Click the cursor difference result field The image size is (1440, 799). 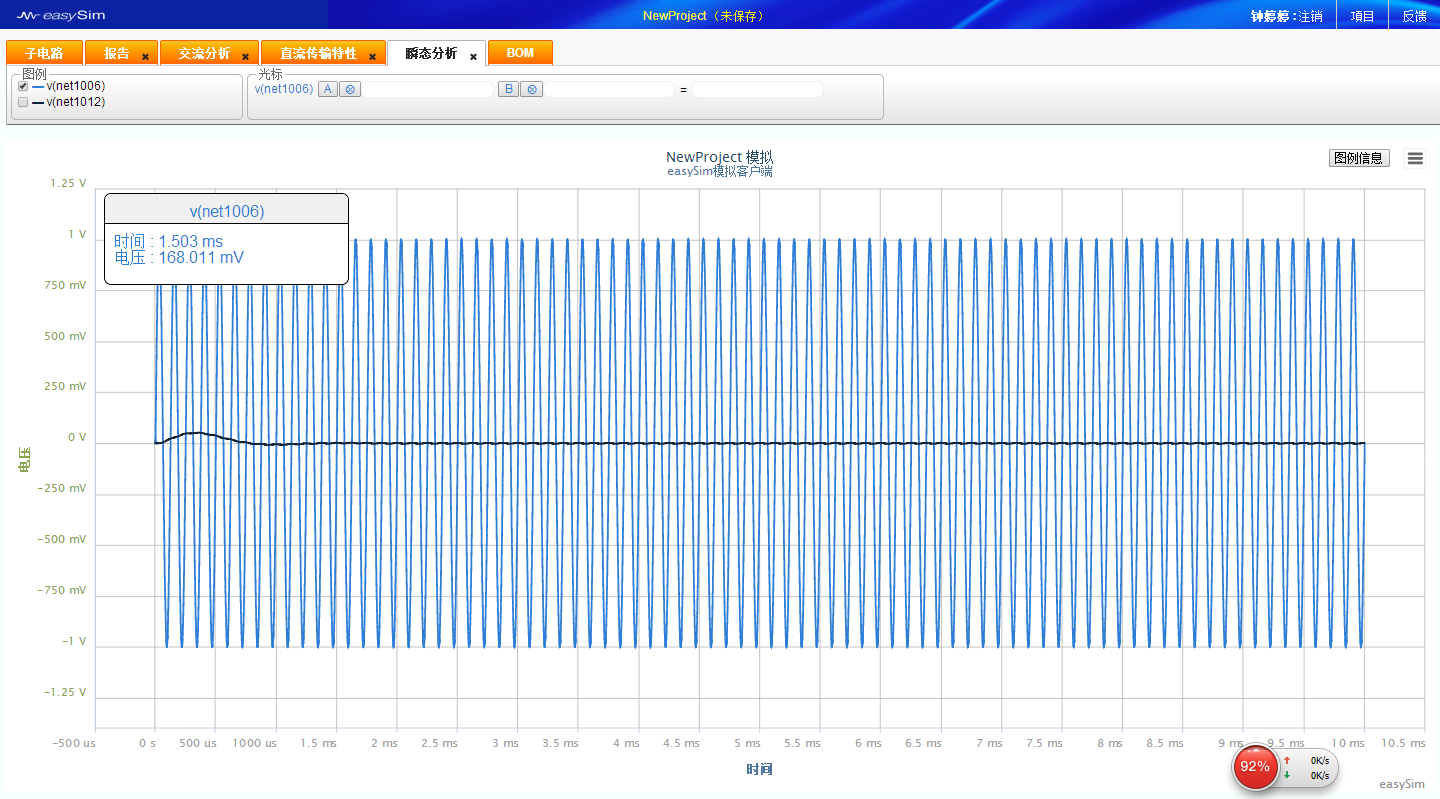pos(757,90)
